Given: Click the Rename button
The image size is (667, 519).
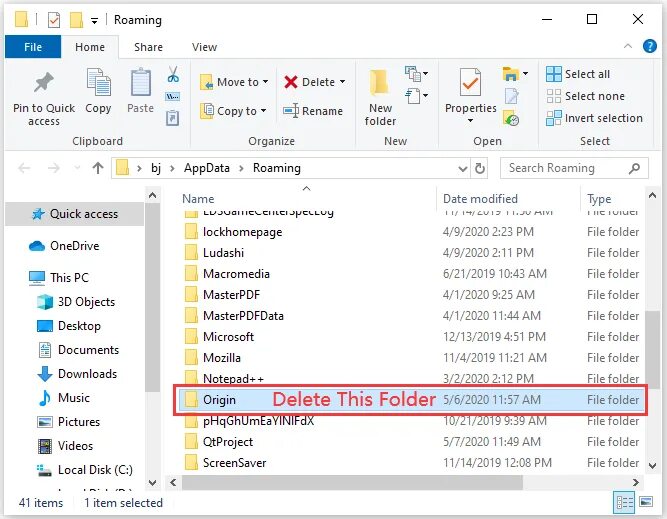Looking at the screenshot, I should click(x=313, y=111).
